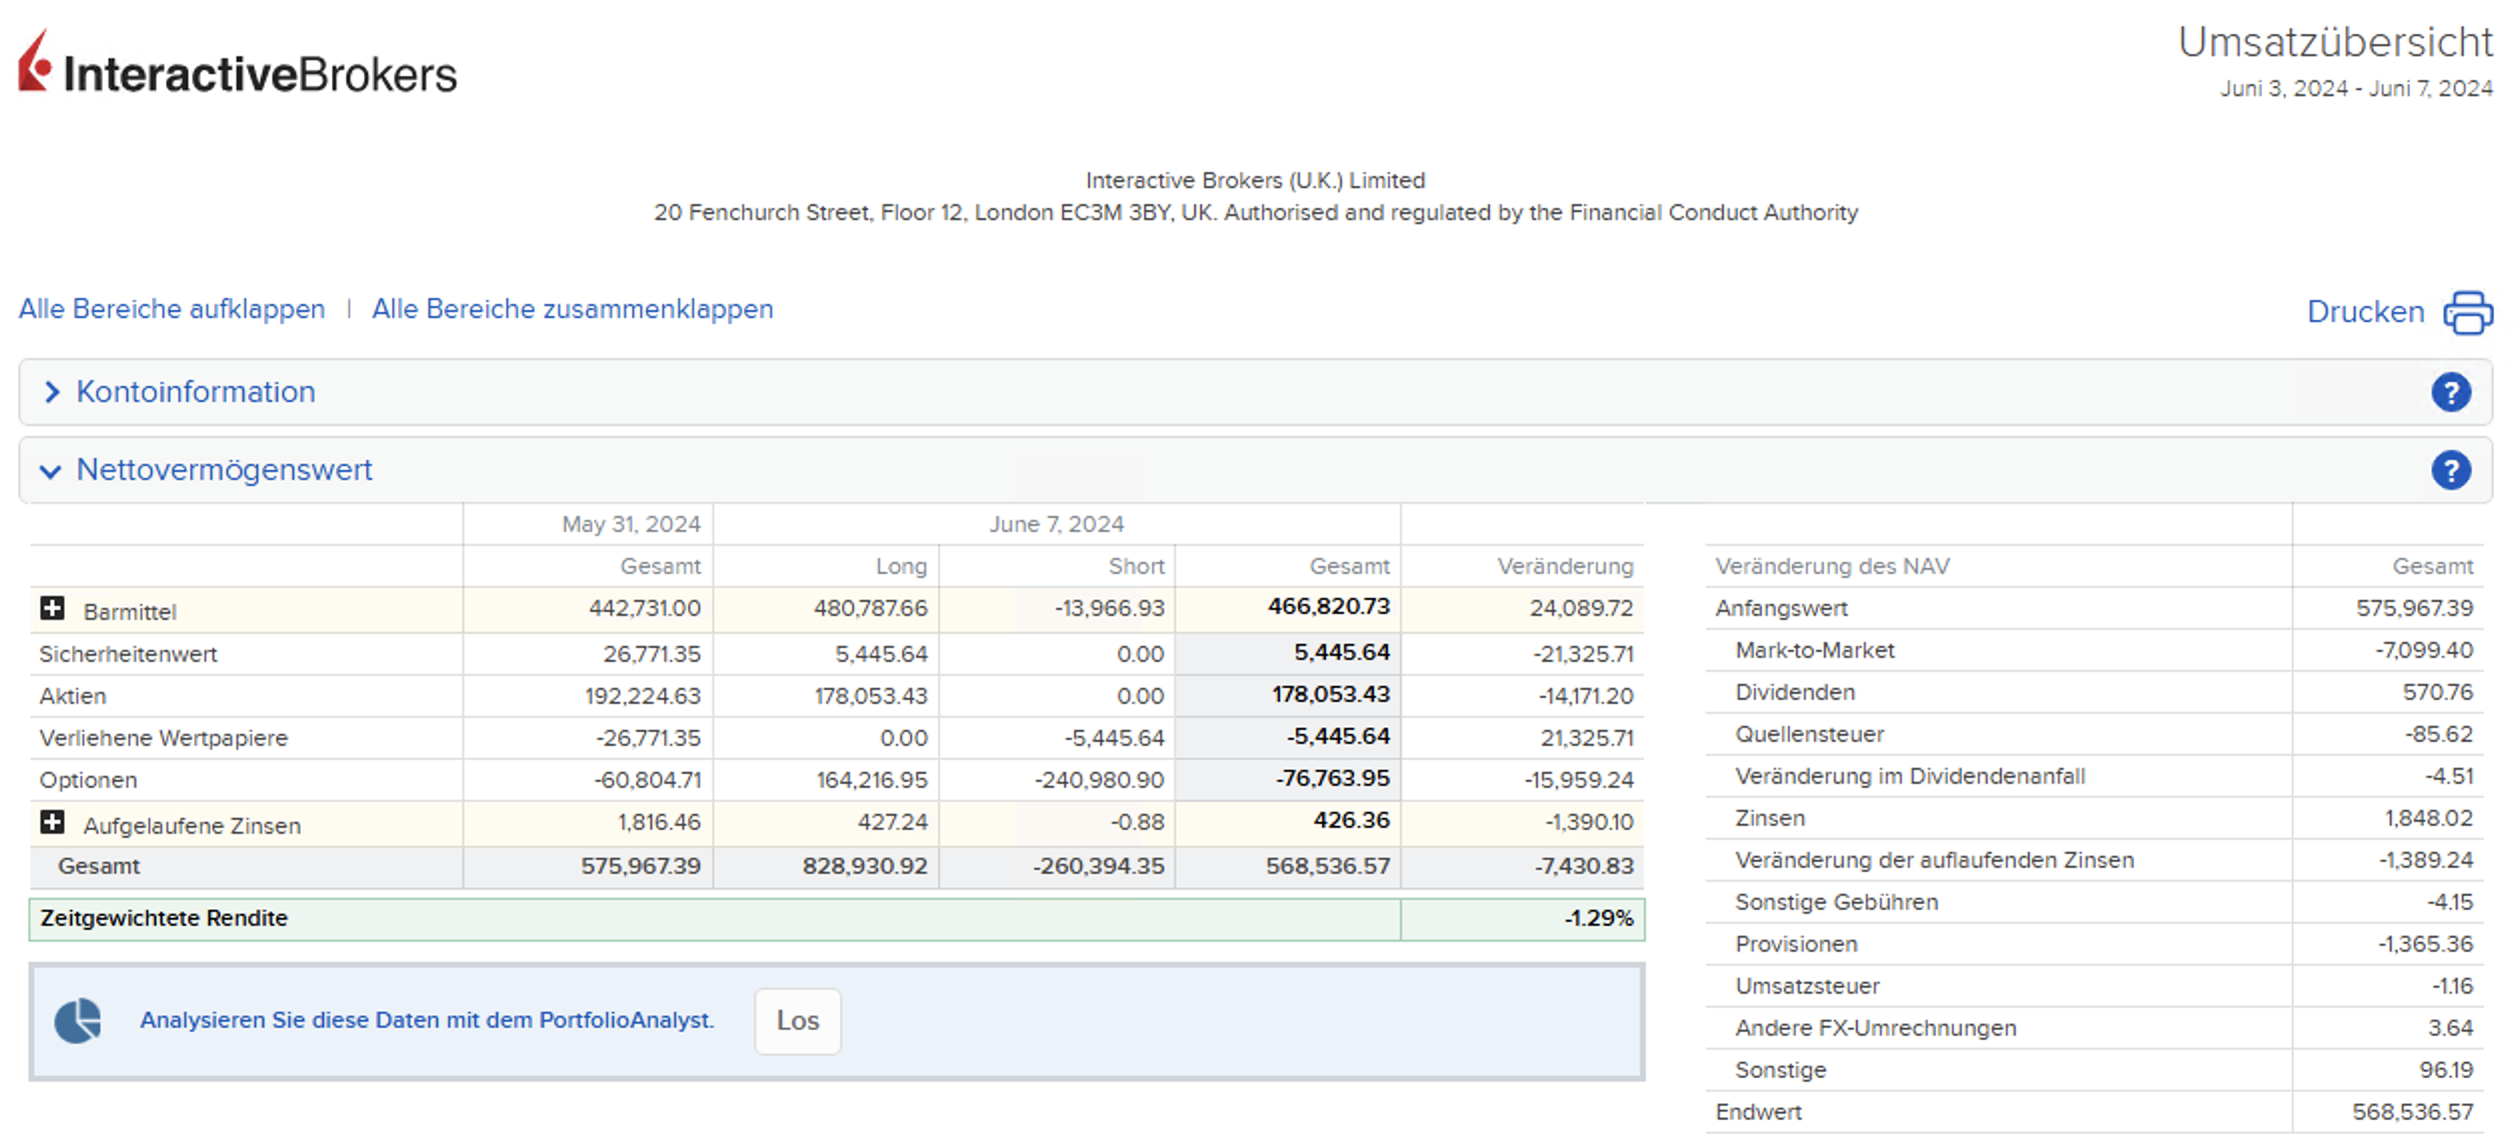The height and width of the screenshot is (1144, 2520).
Task: Click the Barmittel change value 24,089.72
Action: pyautogui.click(x=1582, y=608)
